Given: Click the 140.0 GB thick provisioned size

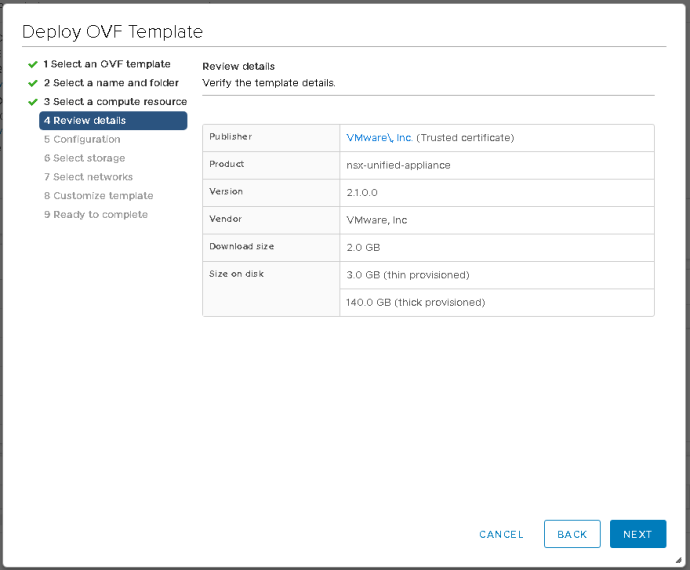Looking at the screenshot, I should click(415, 302).
